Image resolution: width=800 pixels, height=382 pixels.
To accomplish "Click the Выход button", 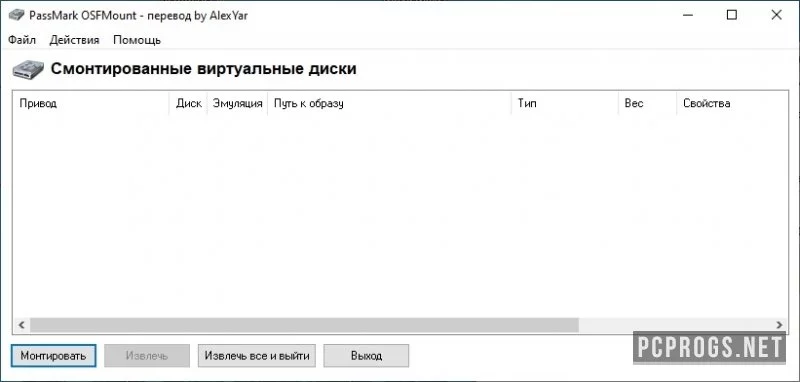I will click(366, 355).
